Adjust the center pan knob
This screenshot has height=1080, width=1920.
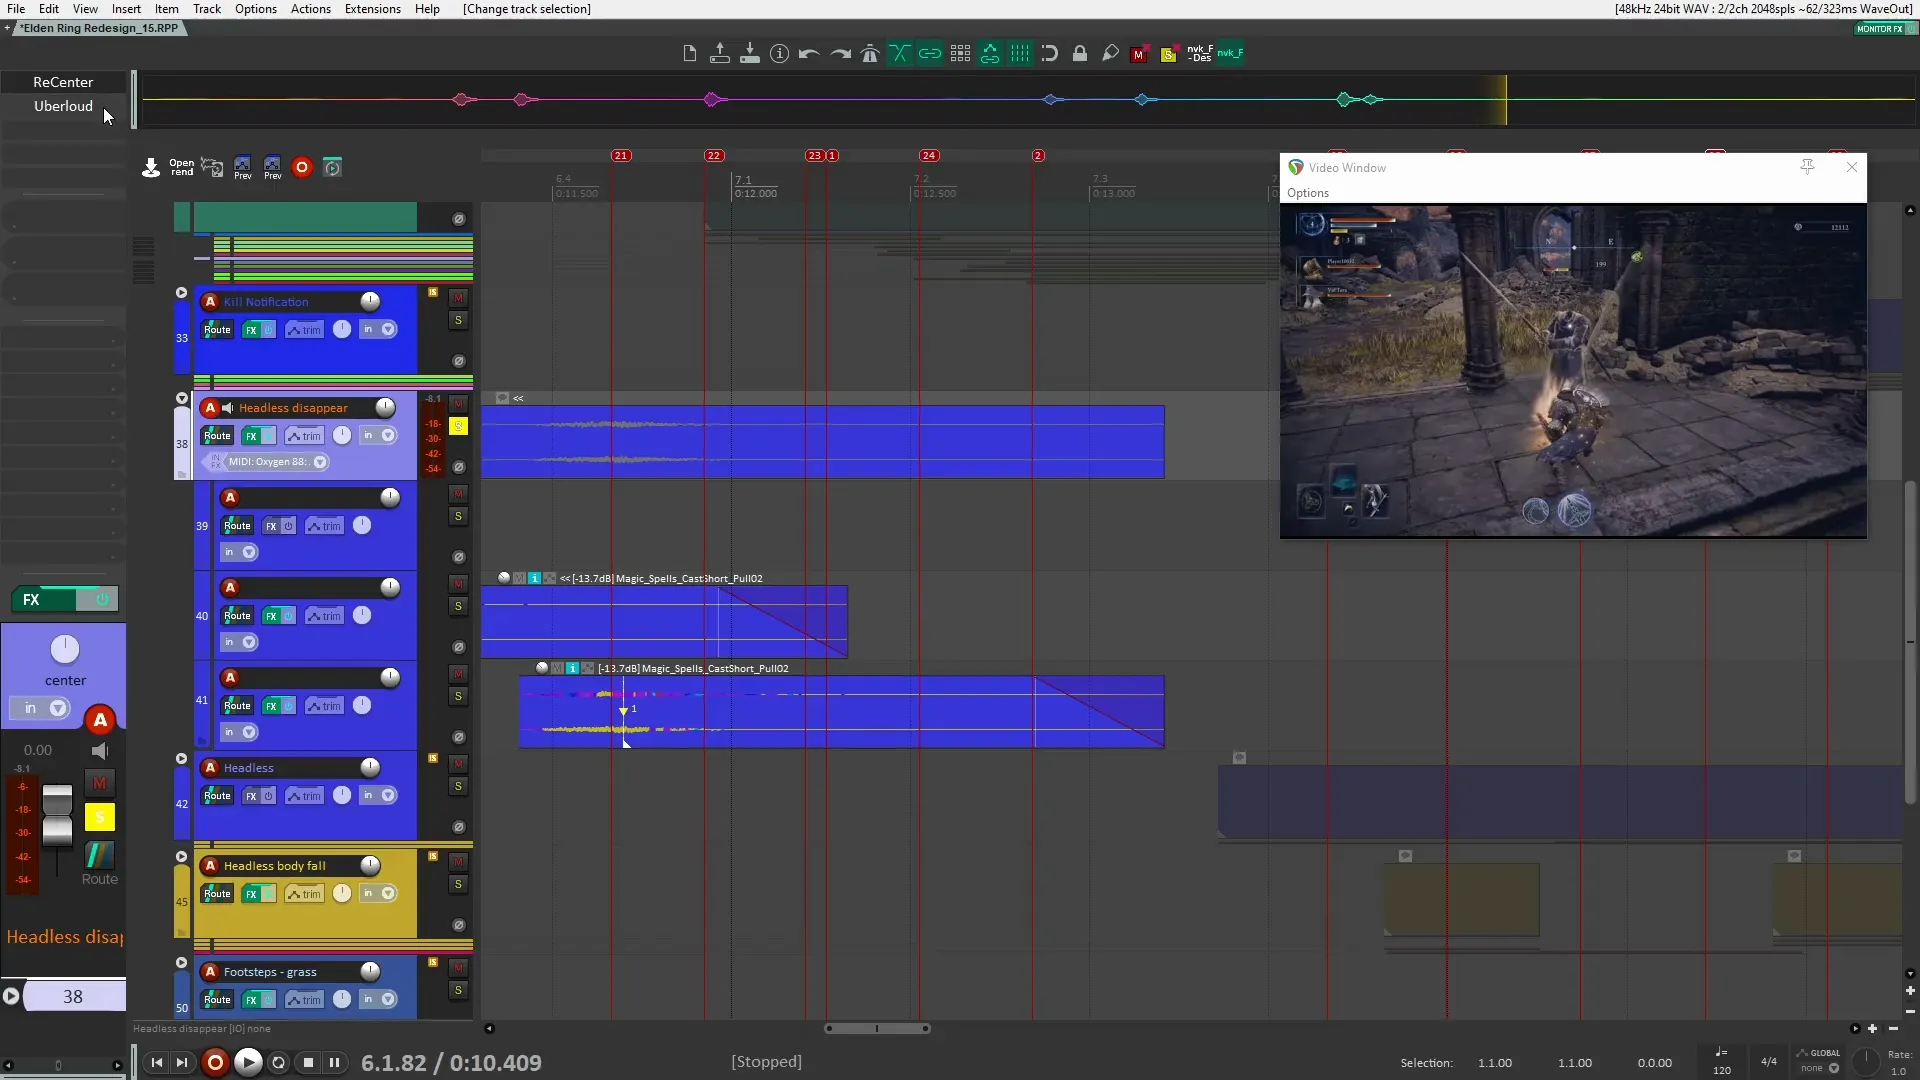click(65, 650)
